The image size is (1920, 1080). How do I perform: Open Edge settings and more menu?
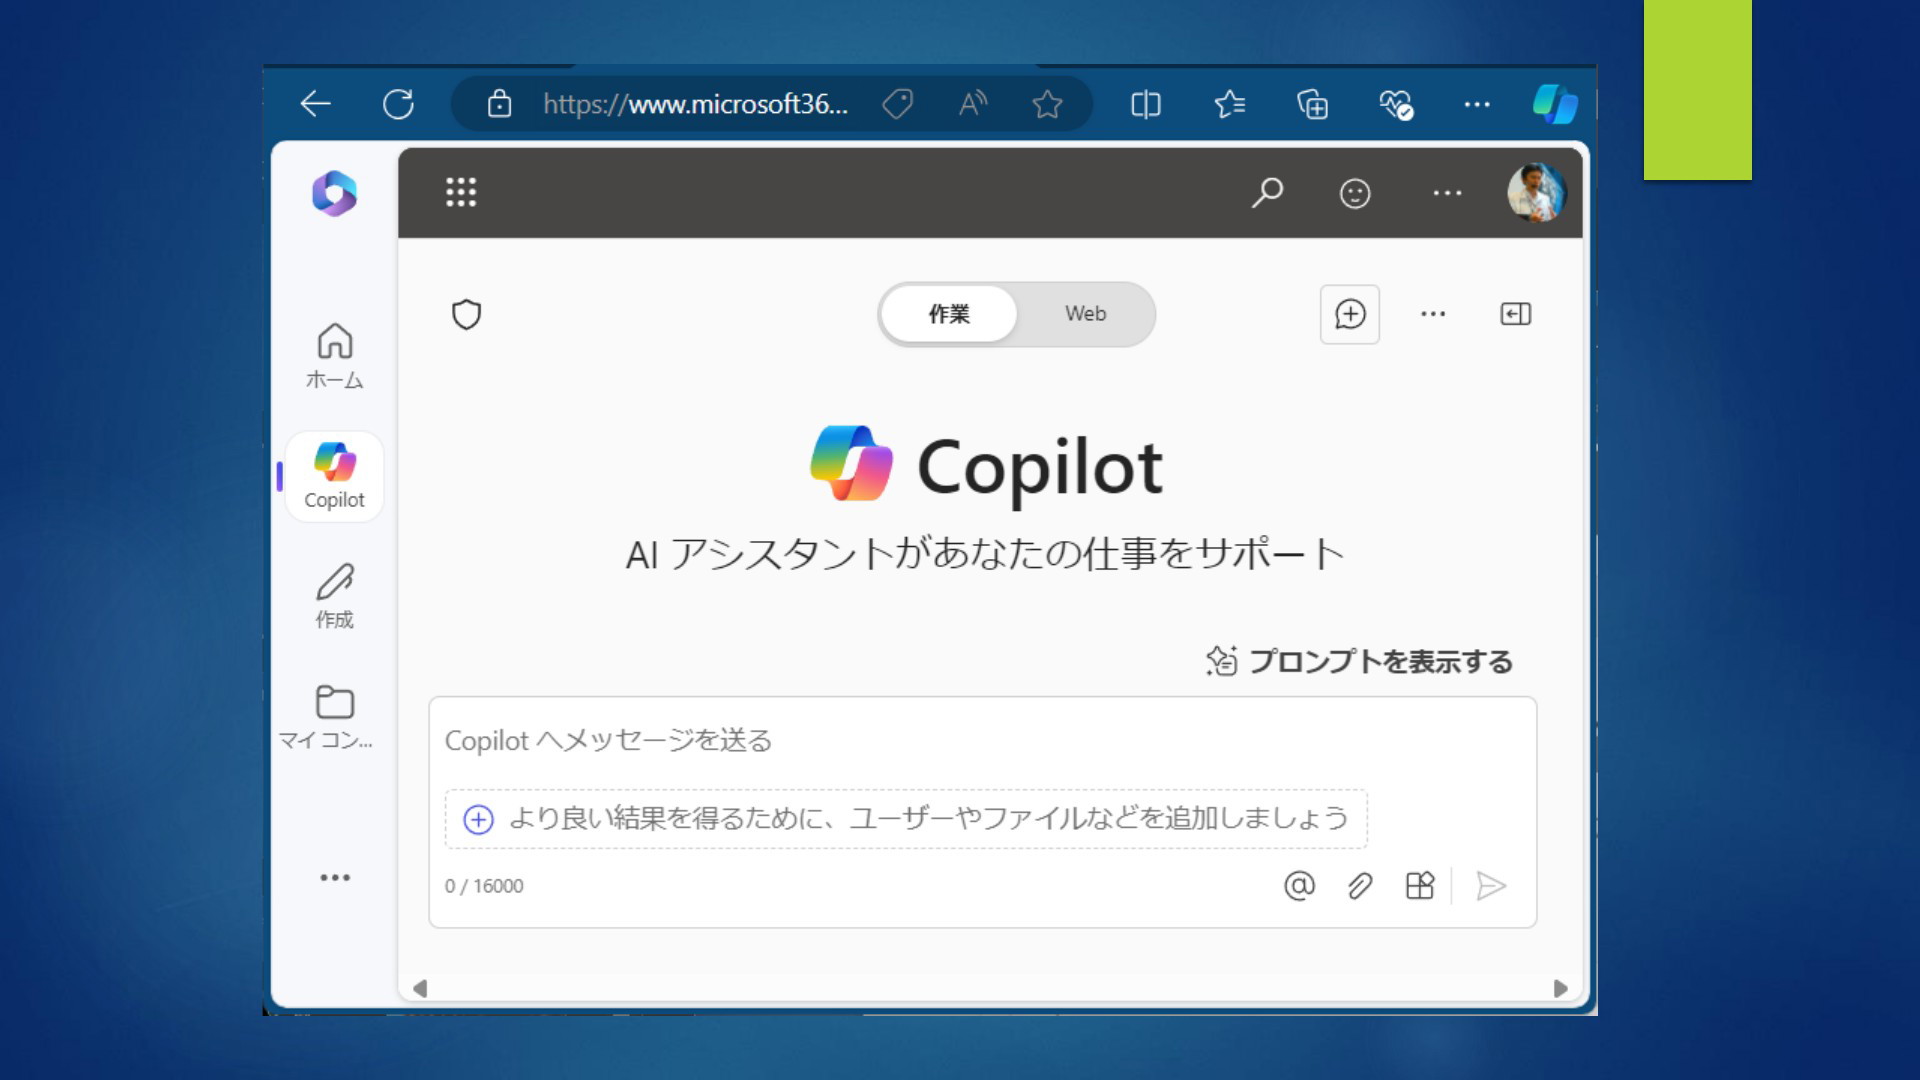pos(1477,104)
